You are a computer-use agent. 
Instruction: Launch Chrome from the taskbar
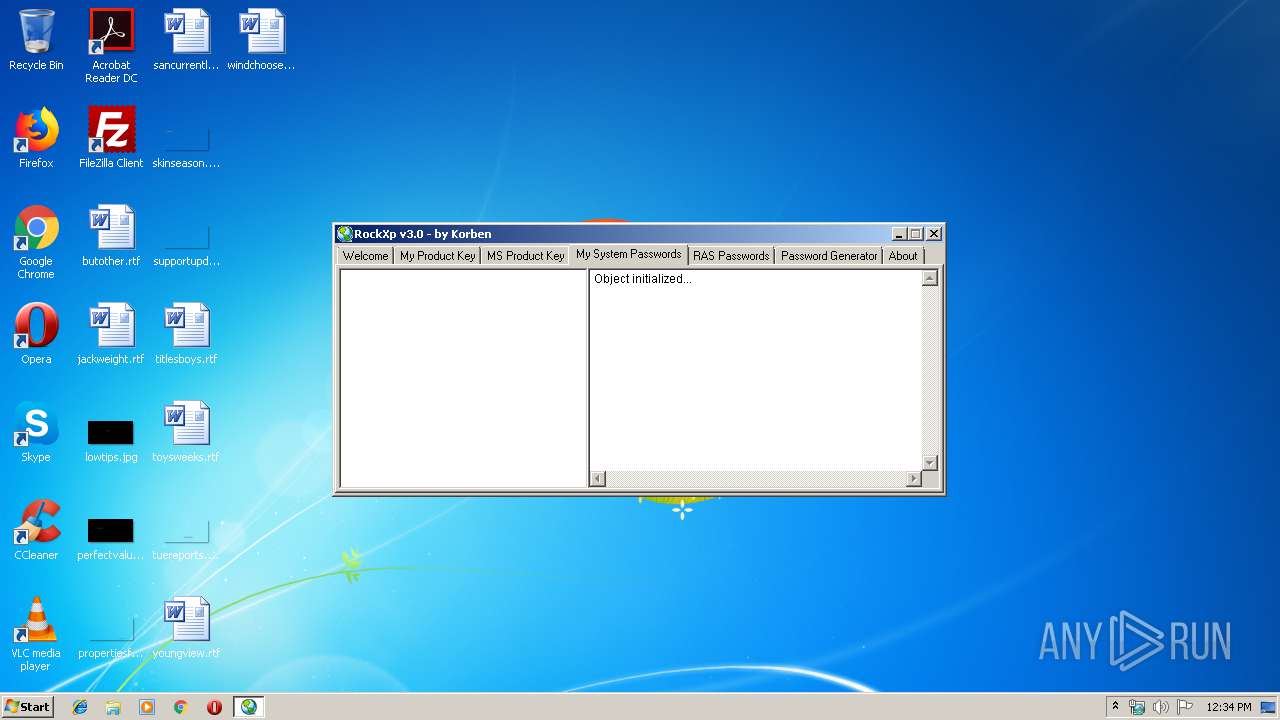(x=181, y=707)
